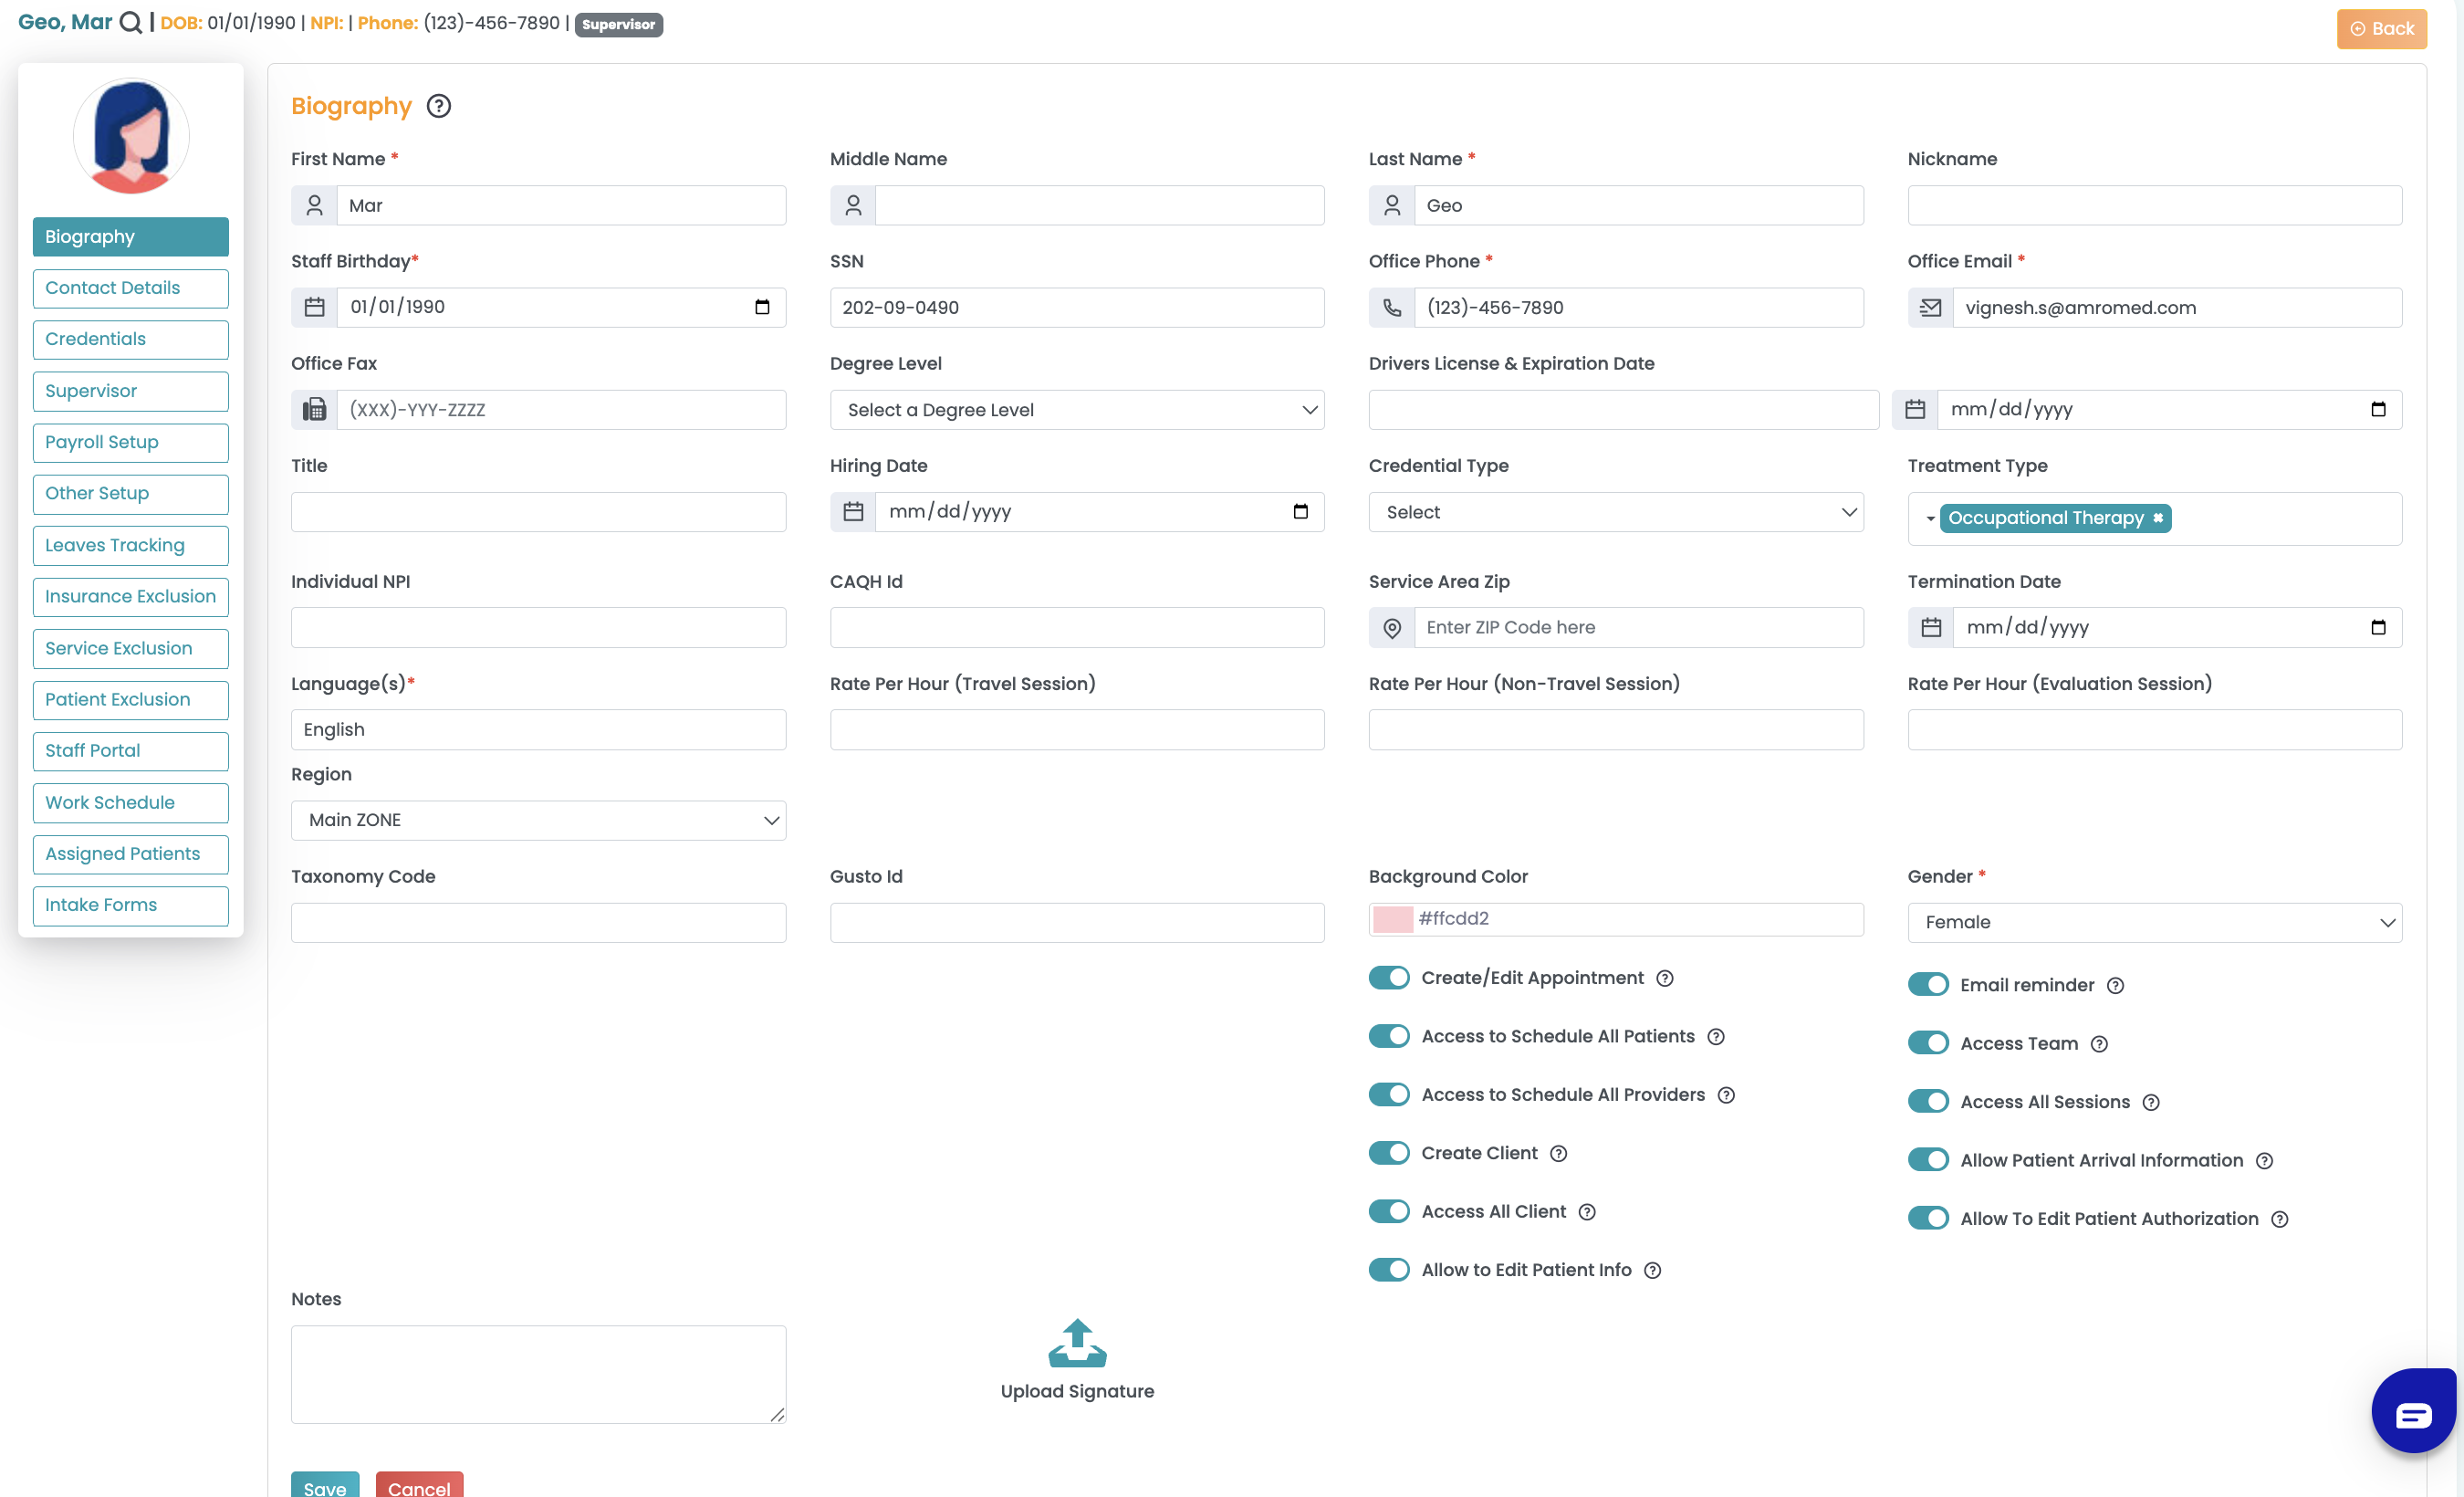Viewport: 2464px width, 1497px height.
Task: Toggle Allow To Edit Patient Authorization switch
Action: (1928, 1219)
